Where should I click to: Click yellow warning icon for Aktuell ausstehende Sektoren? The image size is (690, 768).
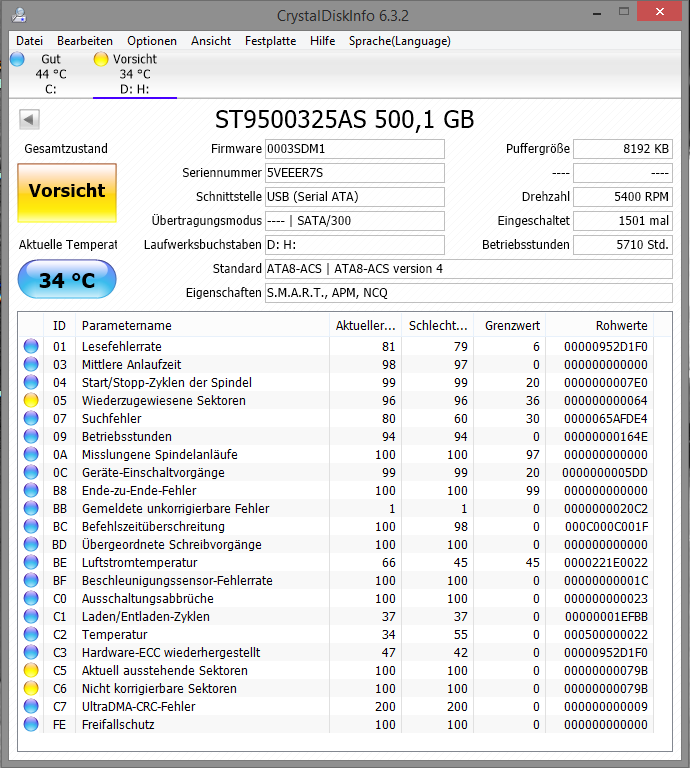(x=31, y=671)
